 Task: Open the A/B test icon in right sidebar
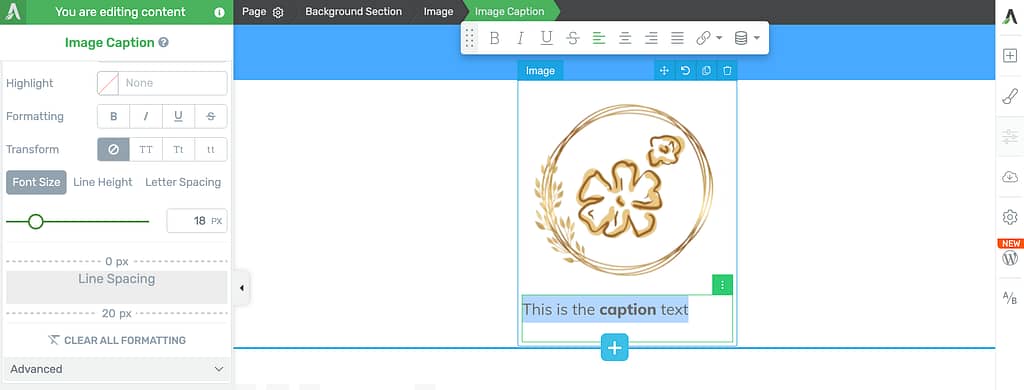pos(1010,299)
